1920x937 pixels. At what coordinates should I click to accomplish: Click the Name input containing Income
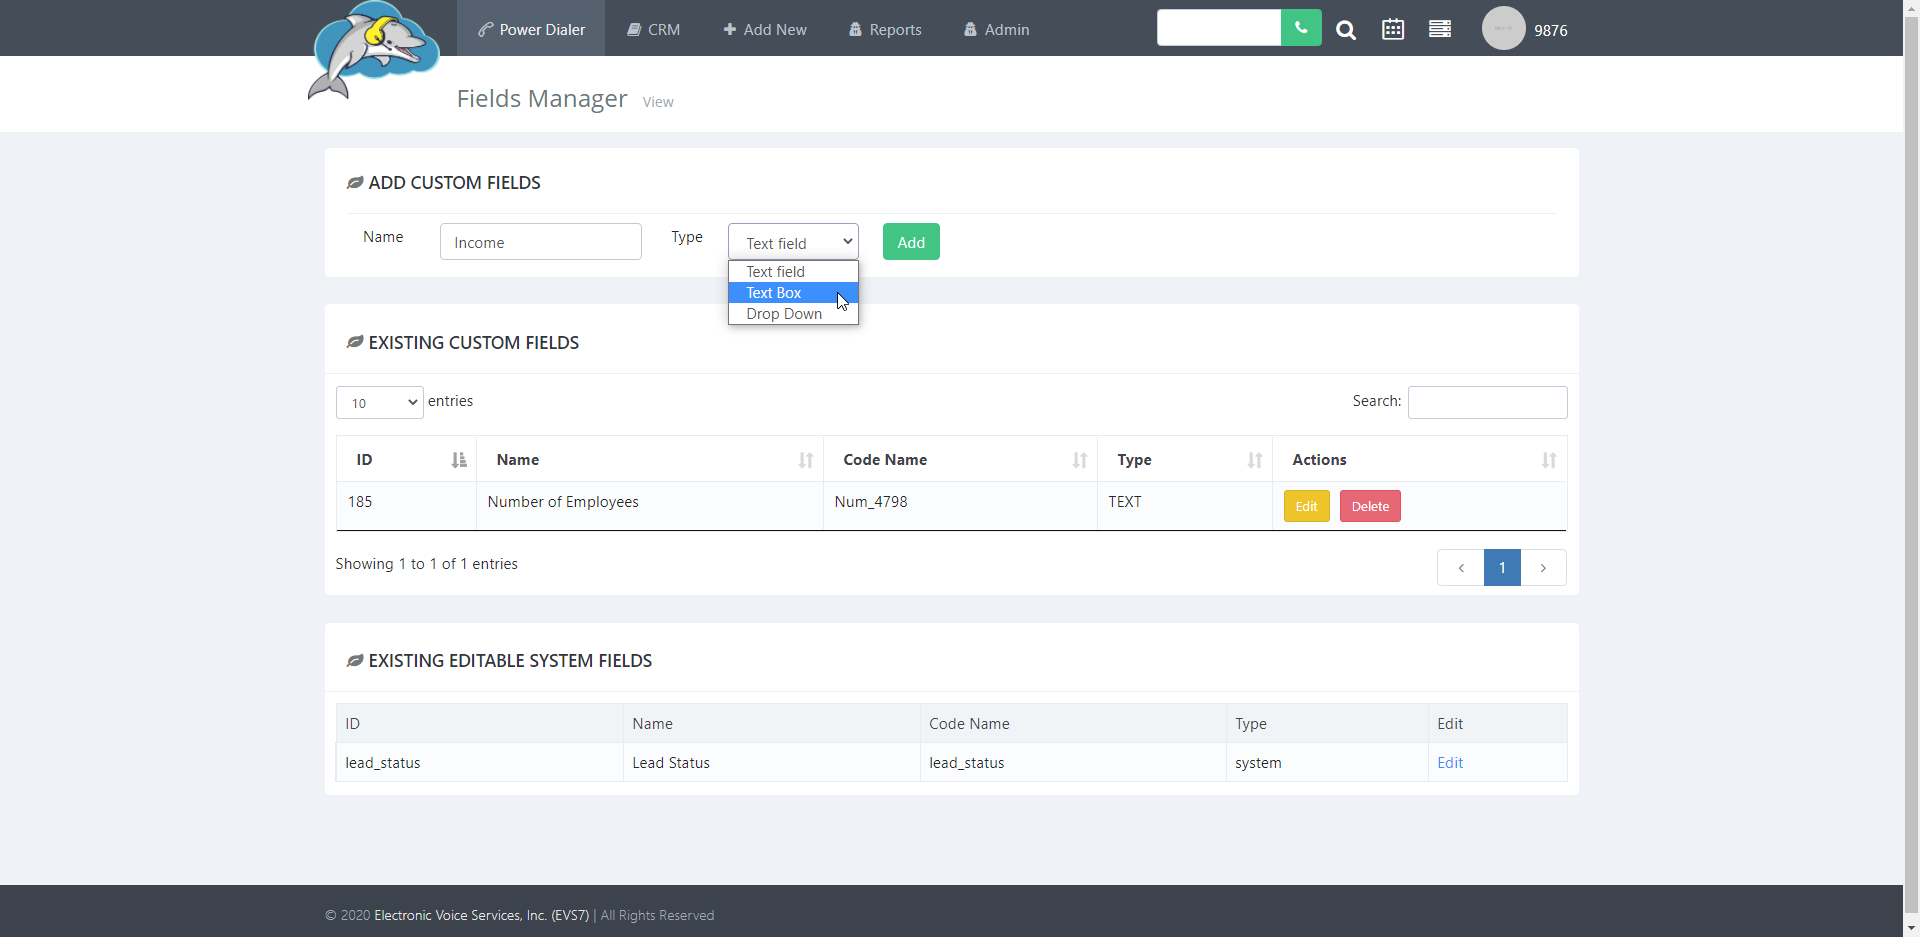[x=541, y=242]
